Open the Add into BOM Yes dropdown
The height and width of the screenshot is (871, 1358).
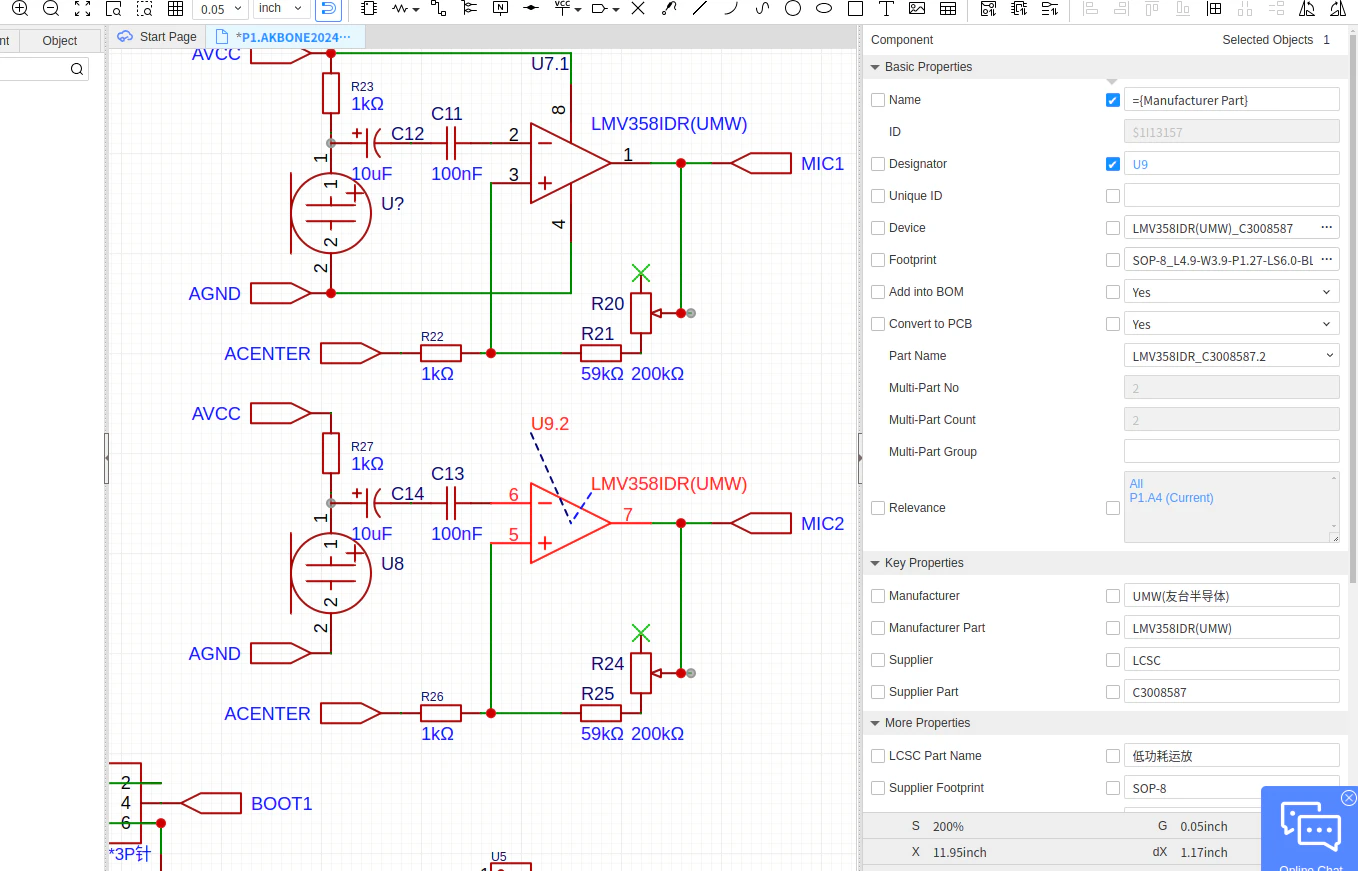point(1232,292)
